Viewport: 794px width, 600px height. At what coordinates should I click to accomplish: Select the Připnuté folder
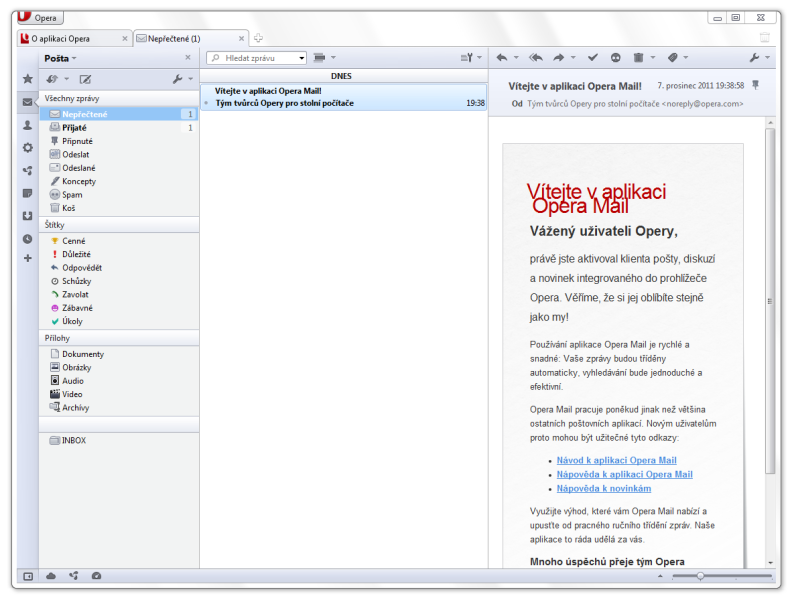(120, 141)
